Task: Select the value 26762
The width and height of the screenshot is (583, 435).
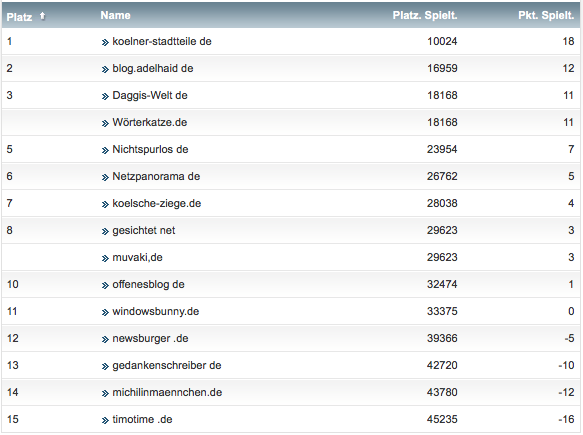Action: pos(442,176)
